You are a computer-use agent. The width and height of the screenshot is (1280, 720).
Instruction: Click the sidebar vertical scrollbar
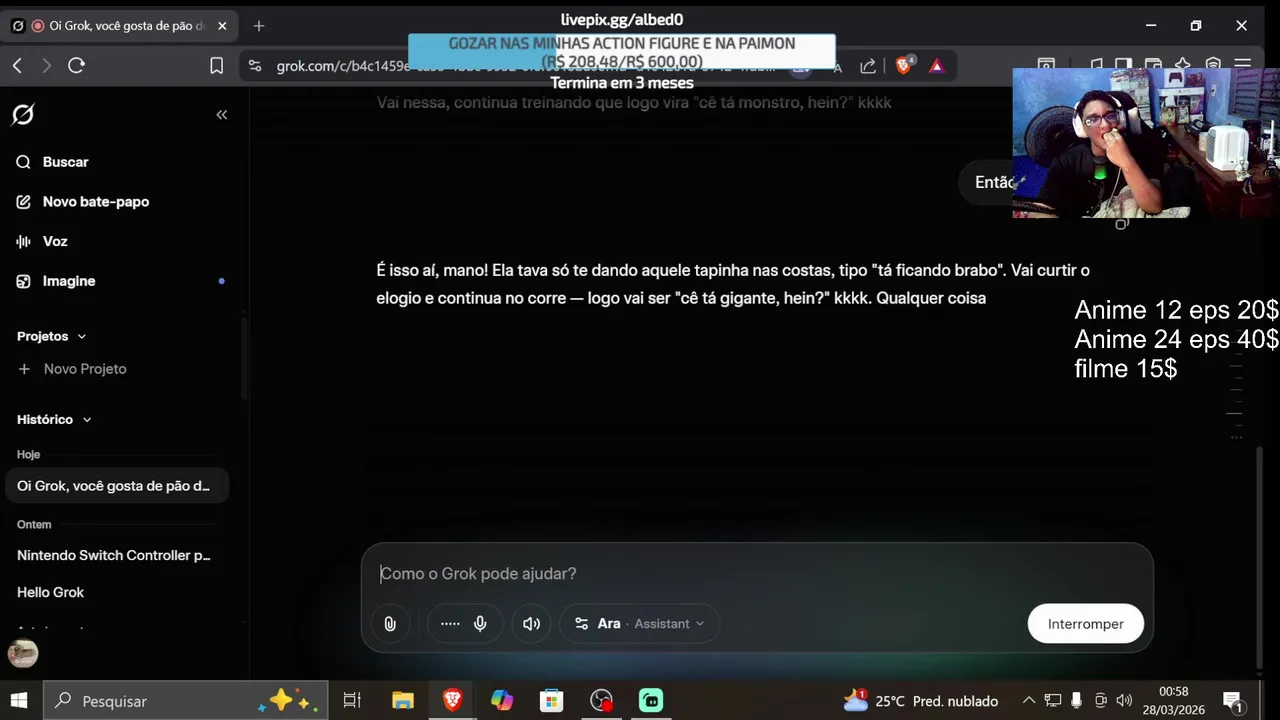(244, 360)
